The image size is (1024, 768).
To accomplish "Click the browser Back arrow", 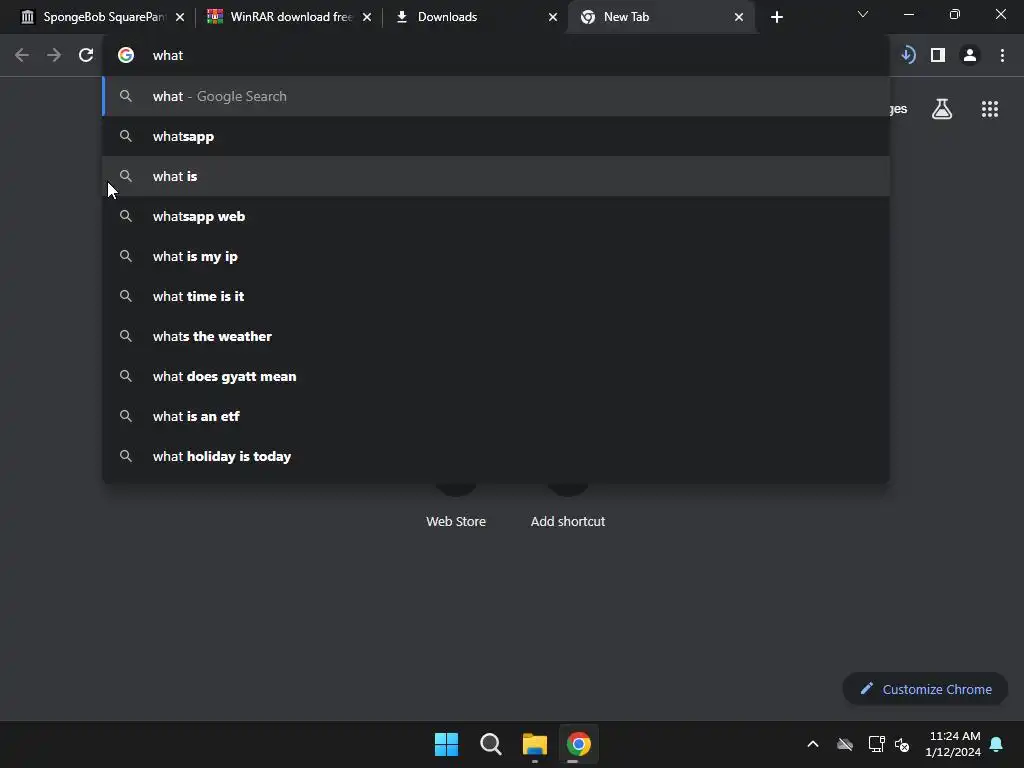I will [22, 56].
